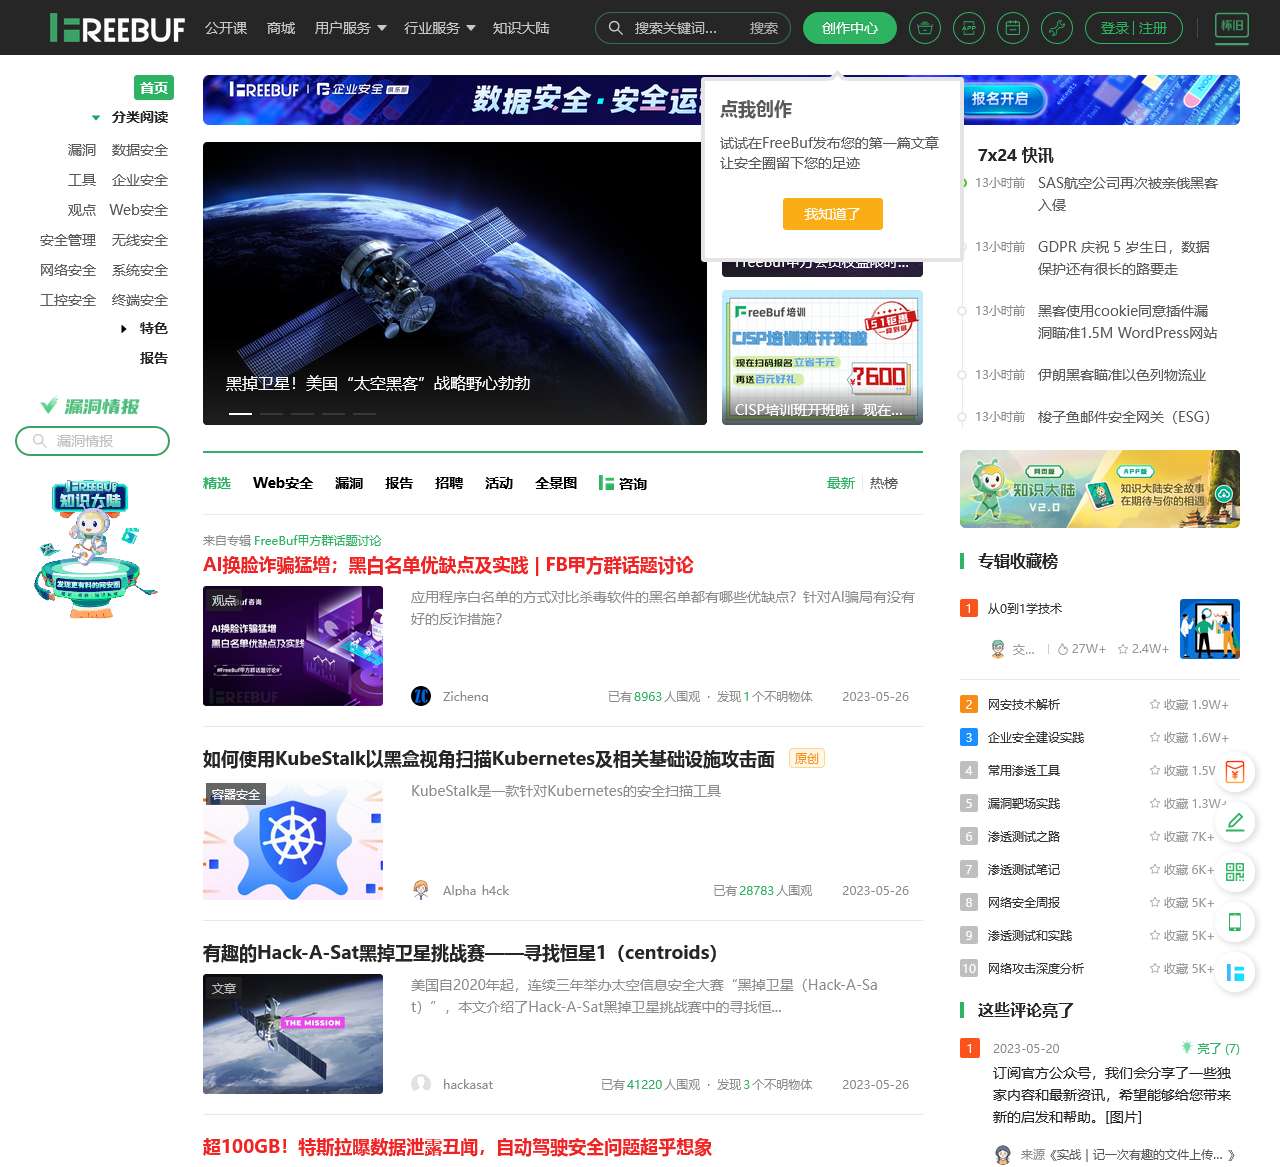Viewport: 1280px width, 1167px height.
Task: Open the 企业安全 category link
Action: click(140, 180)
